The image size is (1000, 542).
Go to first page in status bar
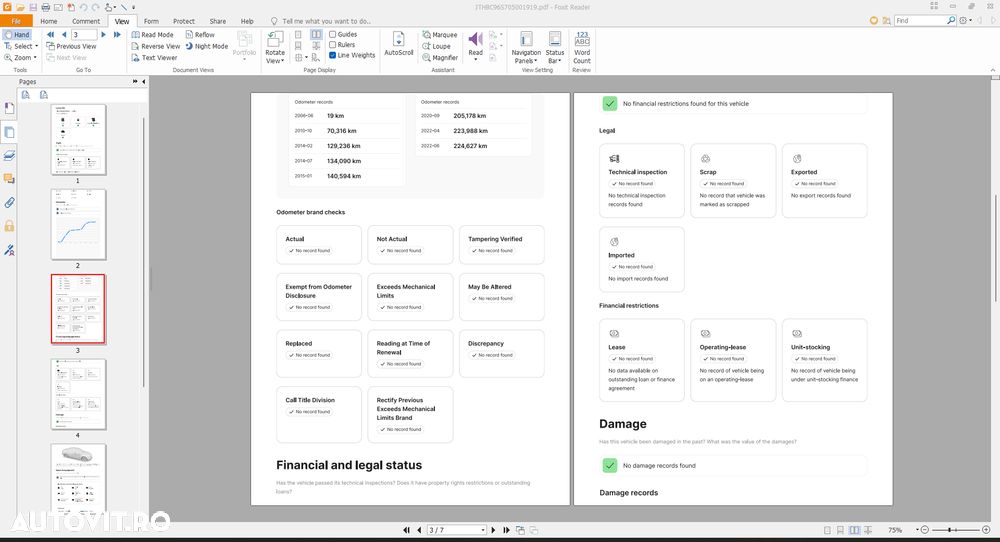(x=406, y=530)
